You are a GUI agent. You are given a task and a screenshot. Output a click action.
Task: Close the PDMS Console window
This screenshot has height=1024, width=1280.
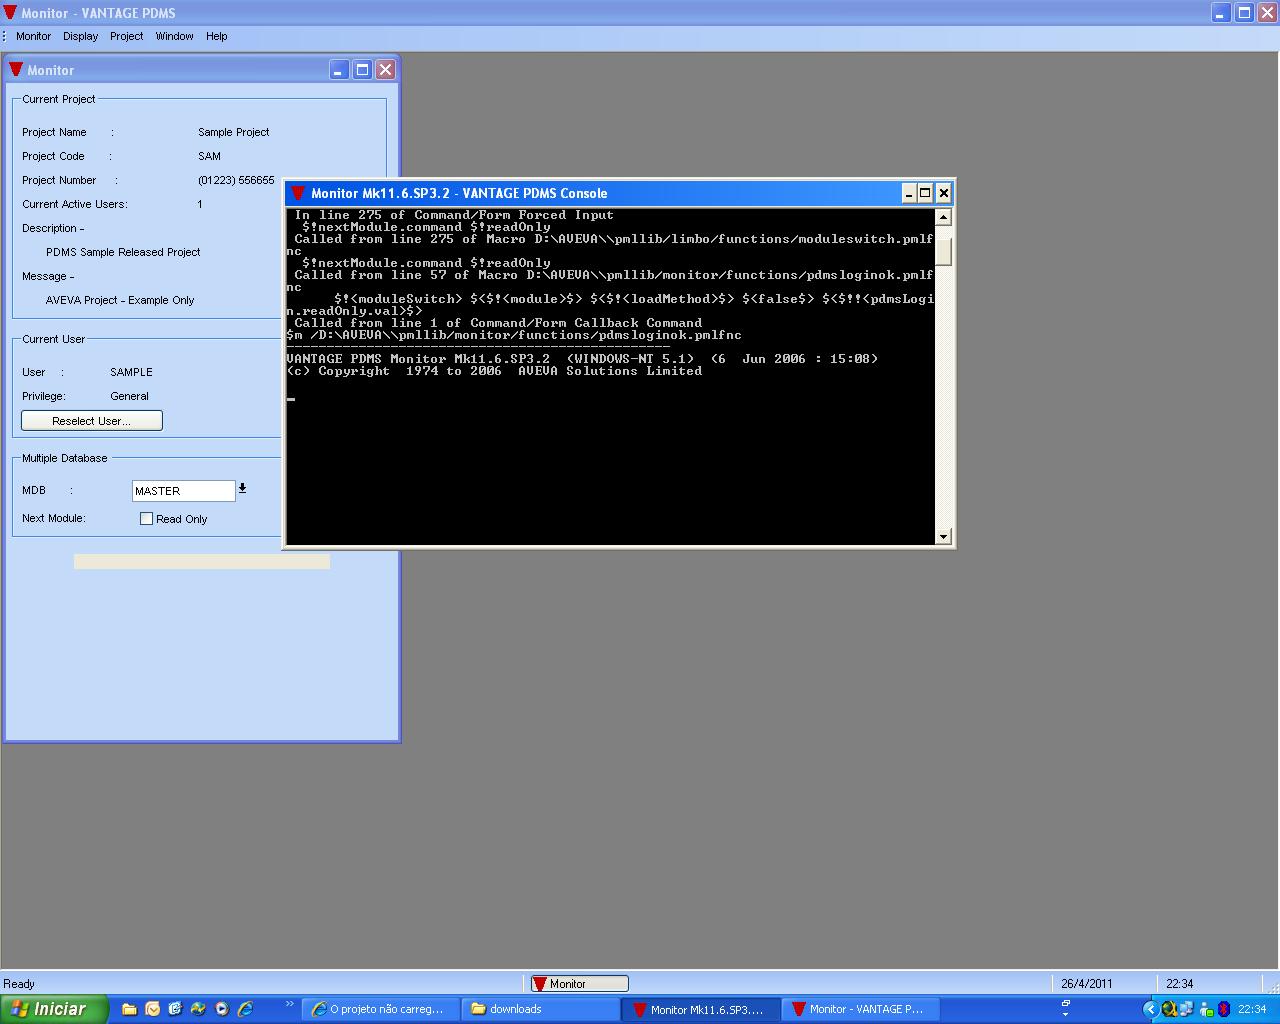pyautogui.click(x=943, y=193)
